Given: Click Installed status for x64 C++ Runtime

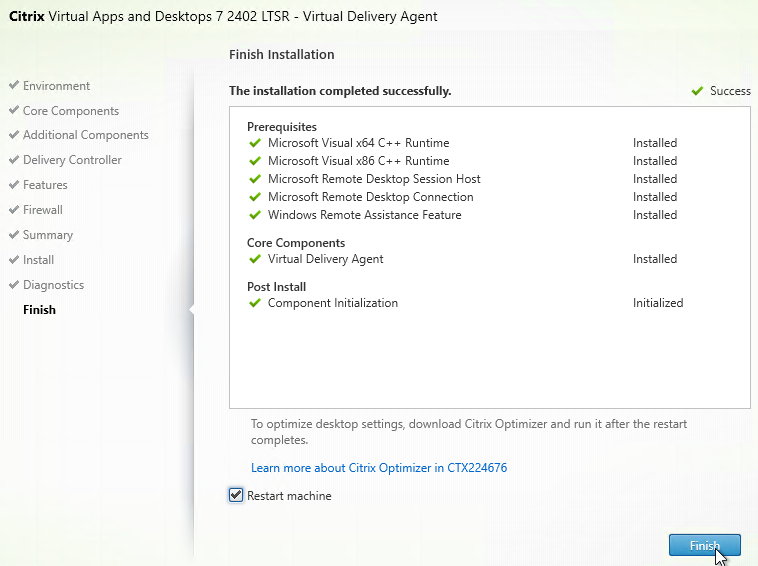Looking at the screenshot, I should coord(655,143).
